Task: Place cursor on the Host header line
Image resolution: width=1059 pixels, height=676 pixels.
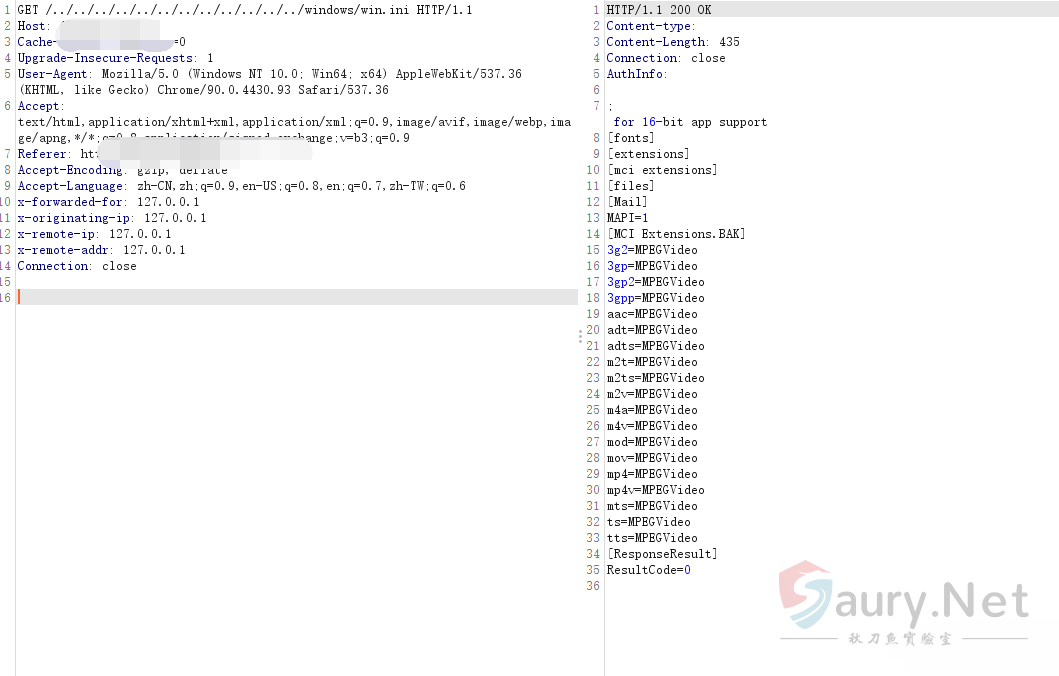Action: pyautogui.click(x=35, y=26)
